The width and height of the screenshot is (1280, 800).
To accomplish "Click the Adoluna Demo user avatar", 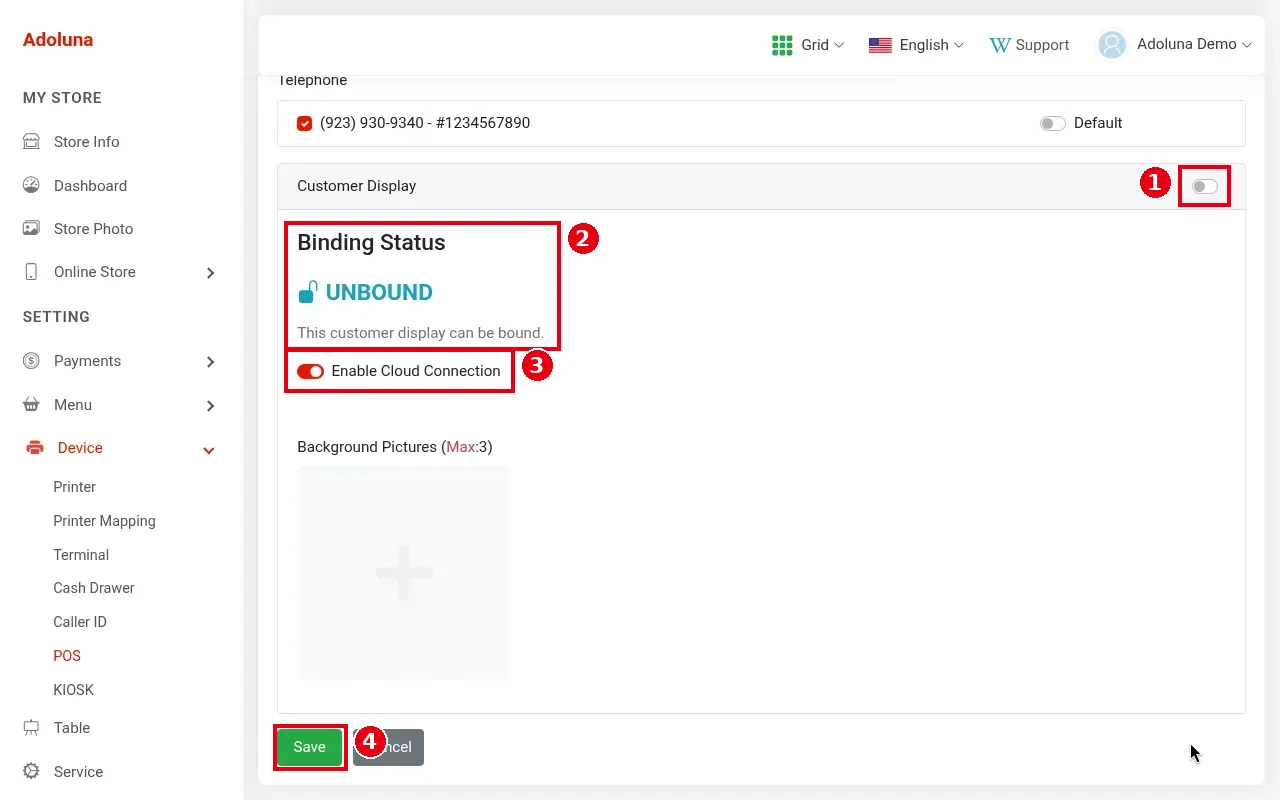I will [1112, 45].
